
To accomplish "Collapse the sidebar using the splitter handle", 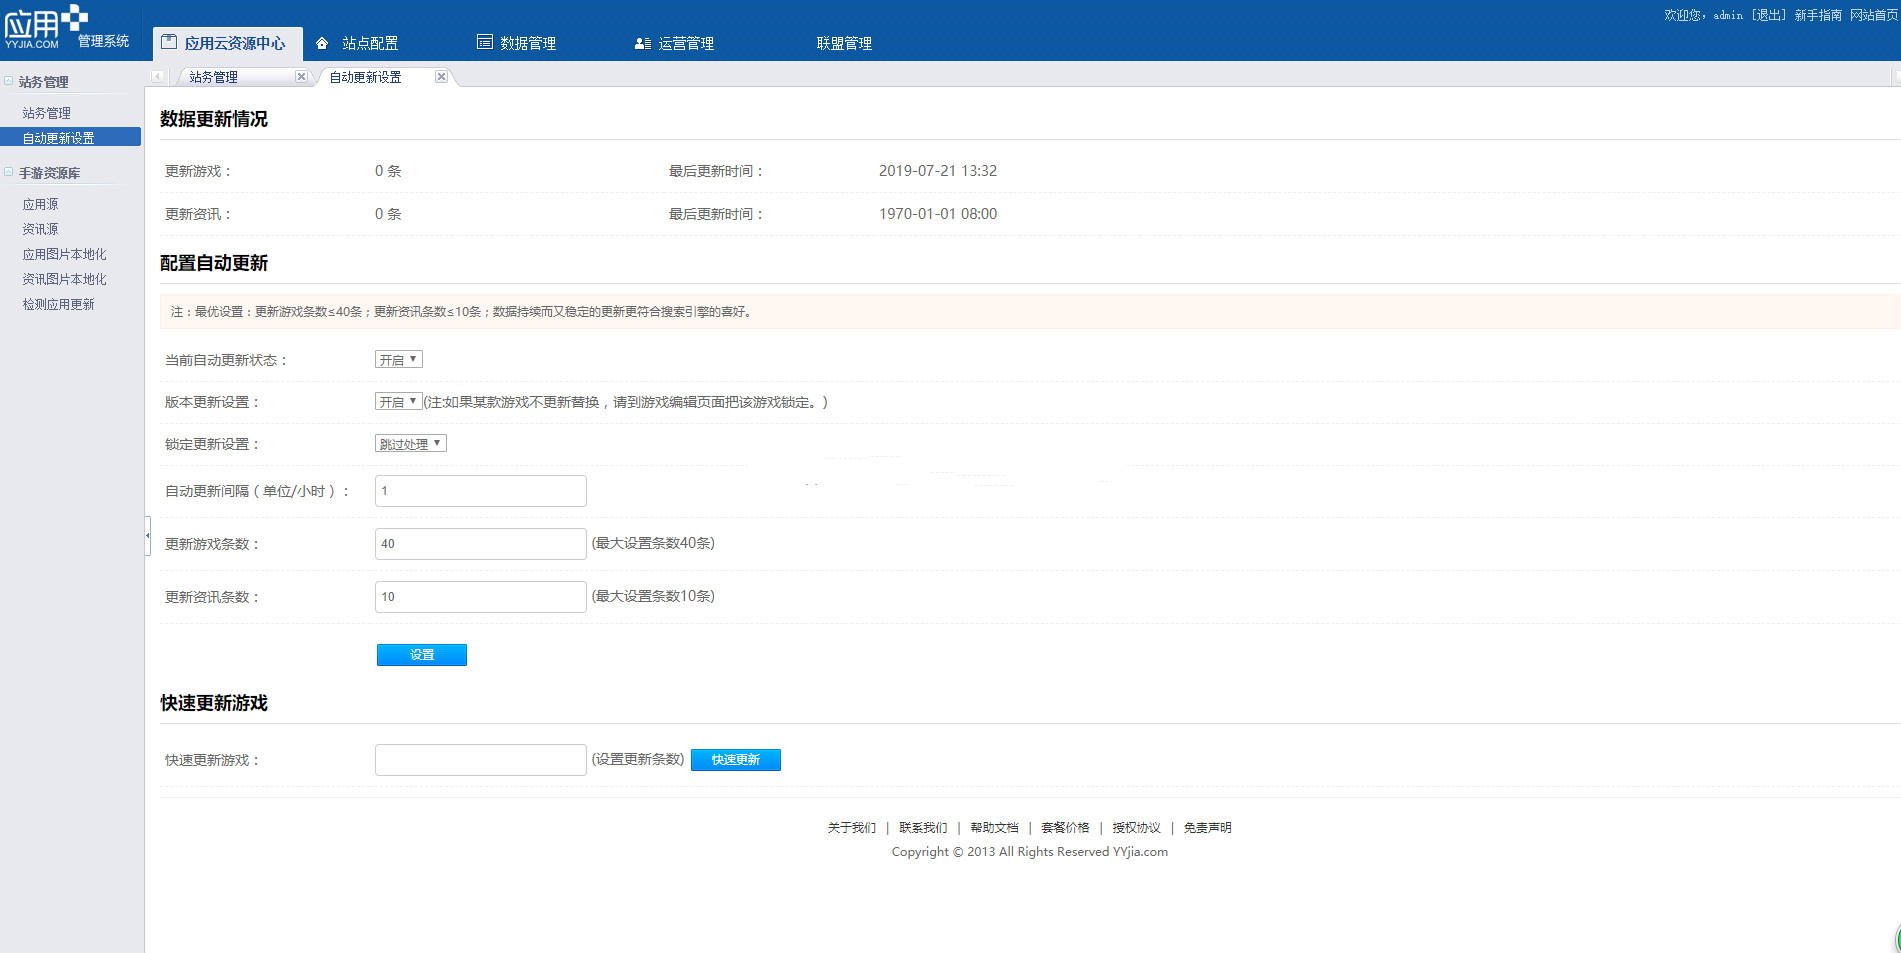I will click(x=147, y=535).
